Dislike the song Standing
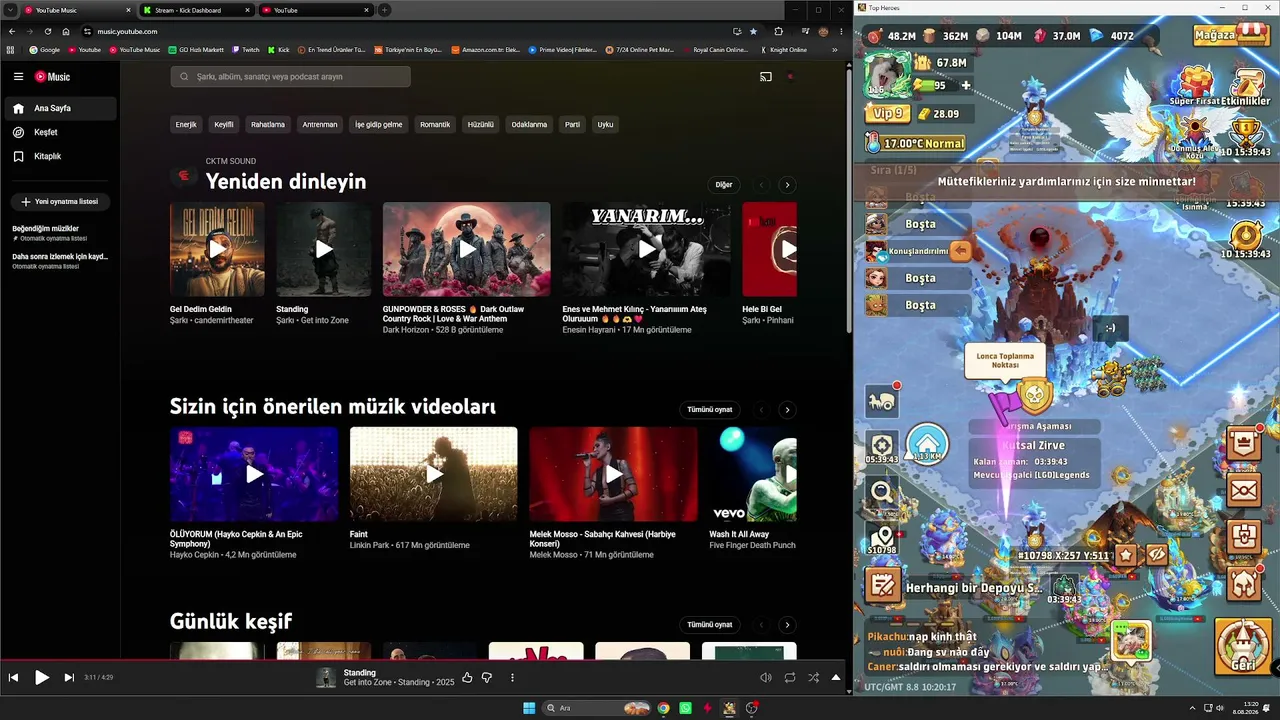The height and width of the screenshot is (720, 1280). pyautogui.click(x=487, y=678)
